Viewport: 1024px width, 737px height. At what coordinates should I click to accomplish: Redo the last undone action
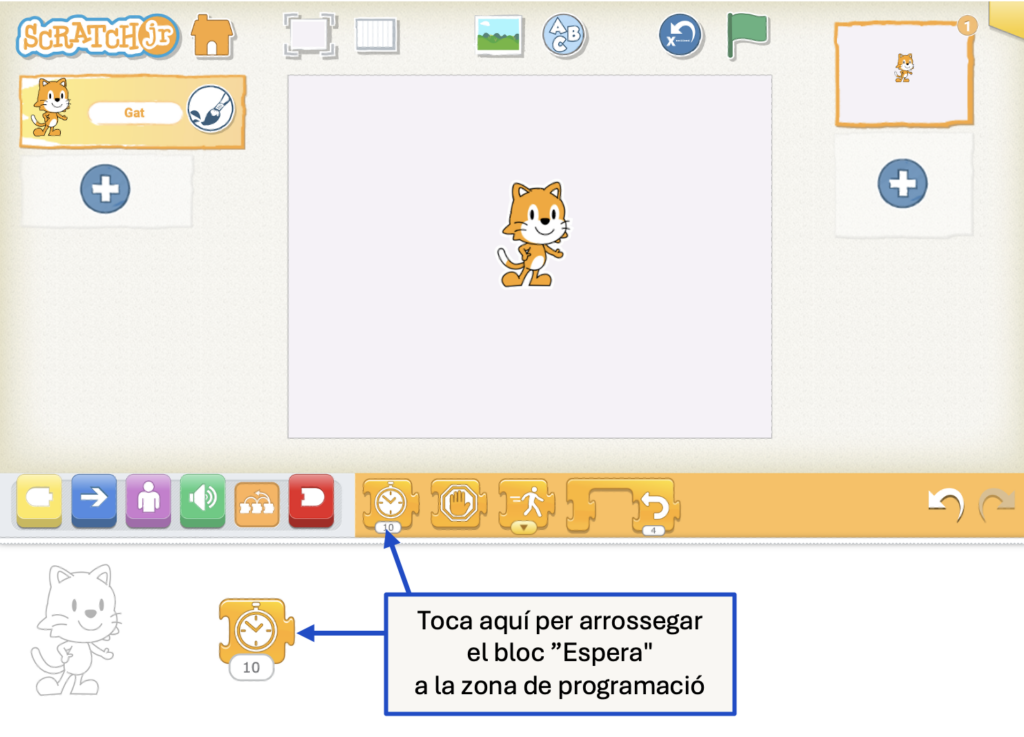996,505
